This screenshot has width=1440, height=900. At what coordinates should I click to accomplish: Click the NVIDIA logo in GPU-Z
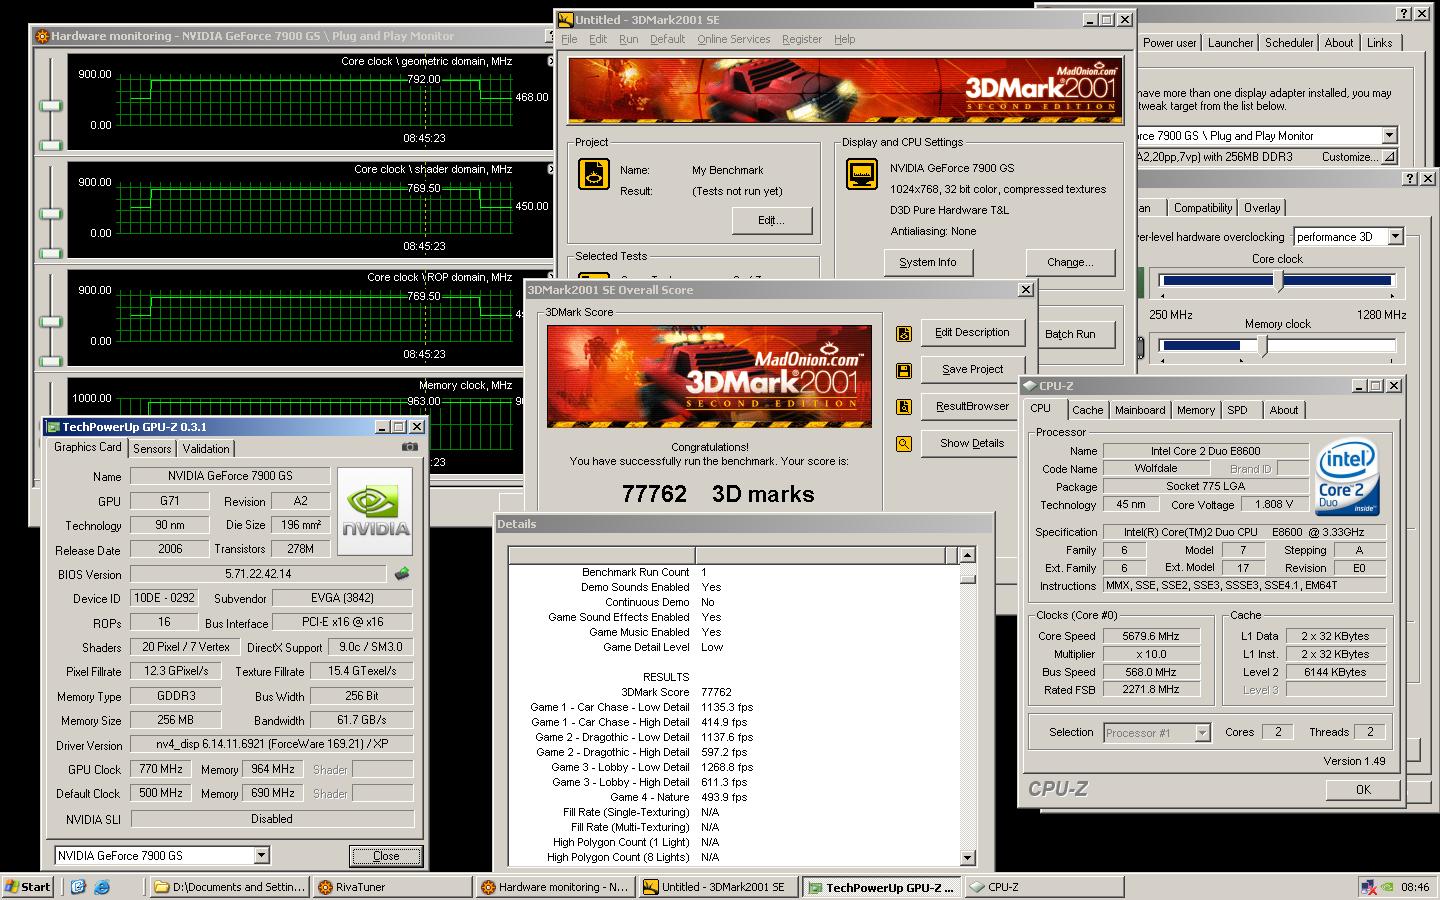(x=375, y=511)
